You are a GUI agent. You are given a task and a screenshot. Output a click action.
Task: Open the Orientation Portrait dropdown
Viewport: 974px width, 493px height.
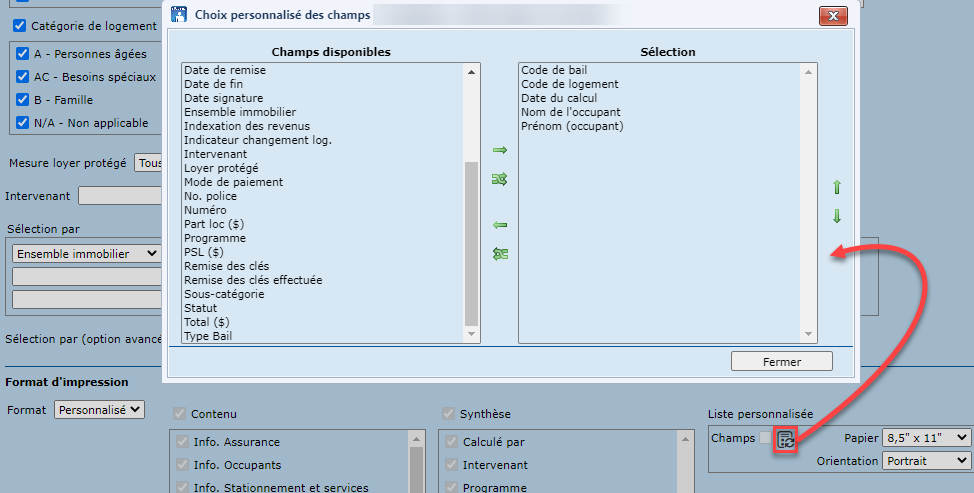927,461
